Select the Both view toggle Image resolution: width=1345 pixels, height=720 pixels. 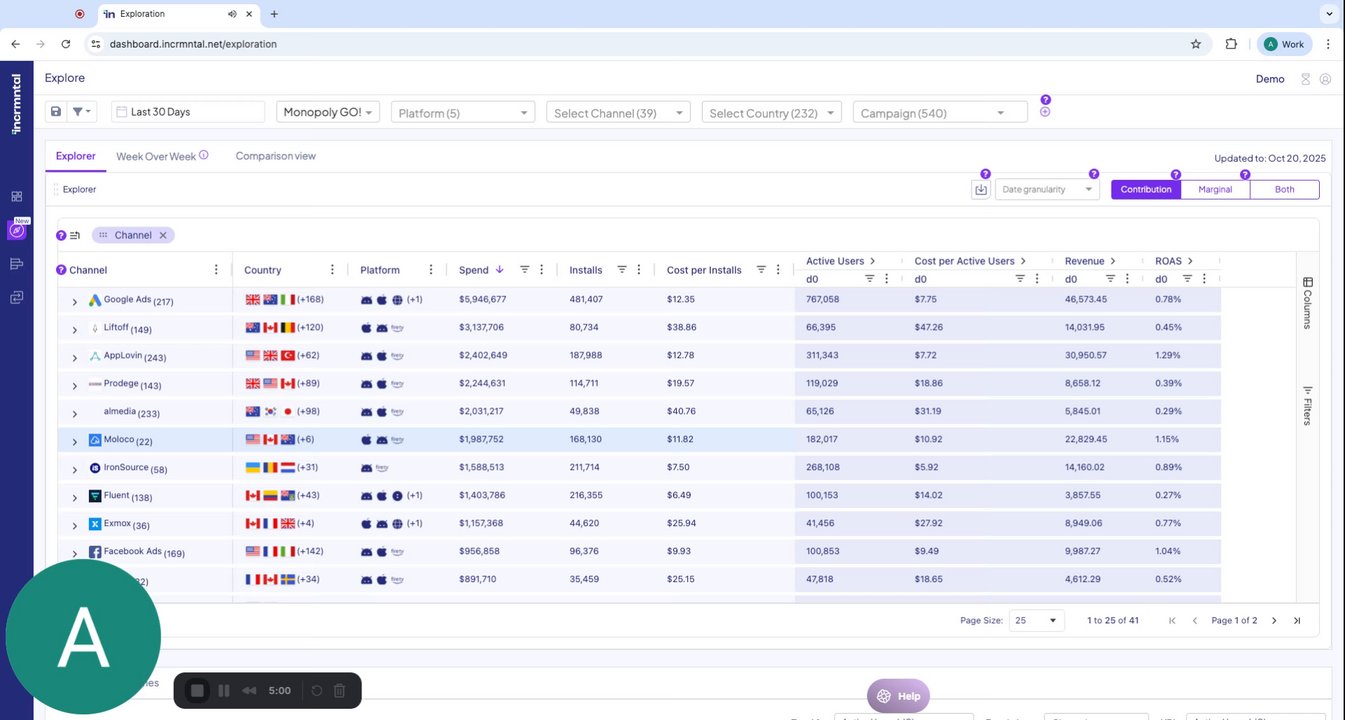point(1284,189)
